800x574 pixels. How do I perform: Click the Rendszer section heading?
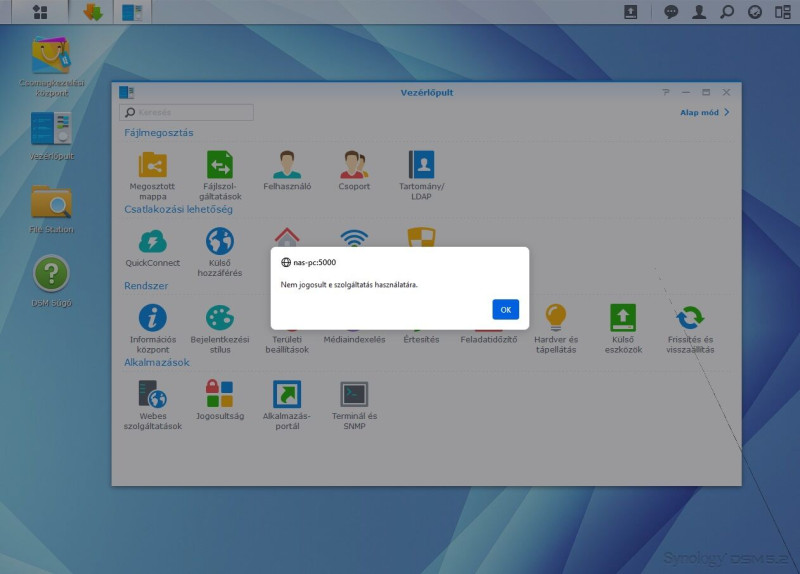pos(146,286)
